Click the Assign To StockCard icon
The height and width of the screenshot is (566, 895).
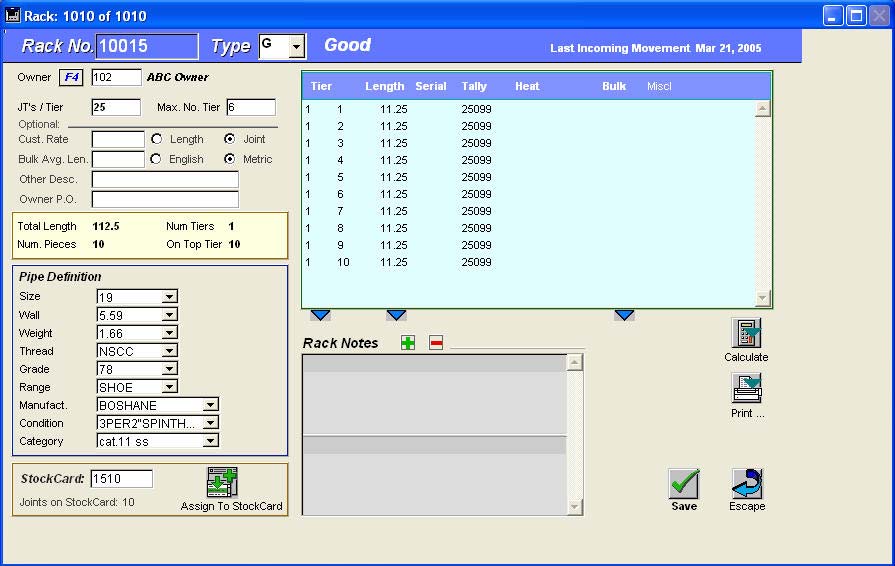click(222, 483)
